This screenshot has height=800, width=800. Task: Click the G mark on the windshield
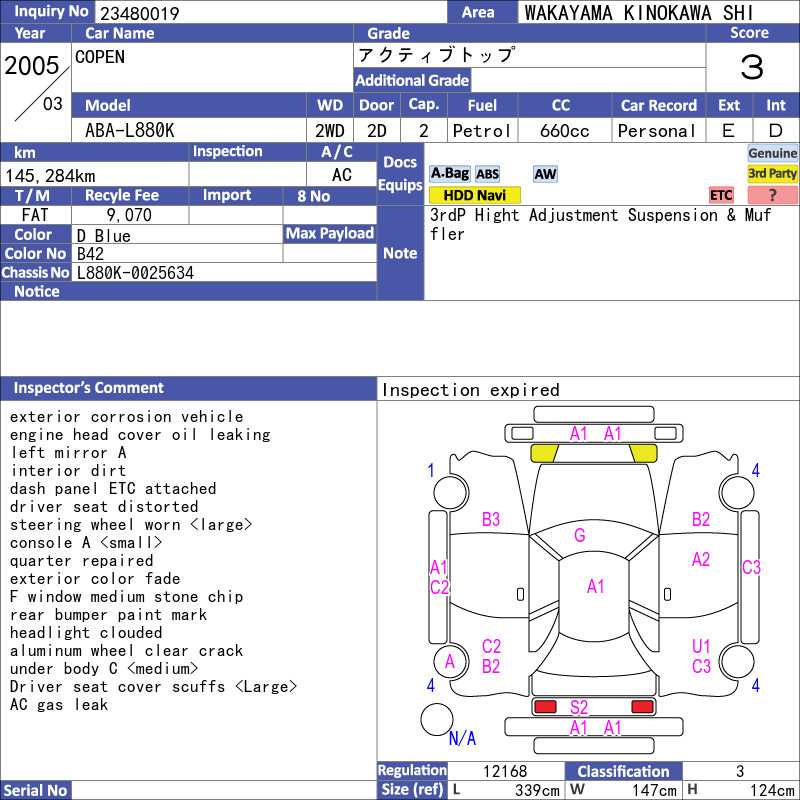pos(580,535)
